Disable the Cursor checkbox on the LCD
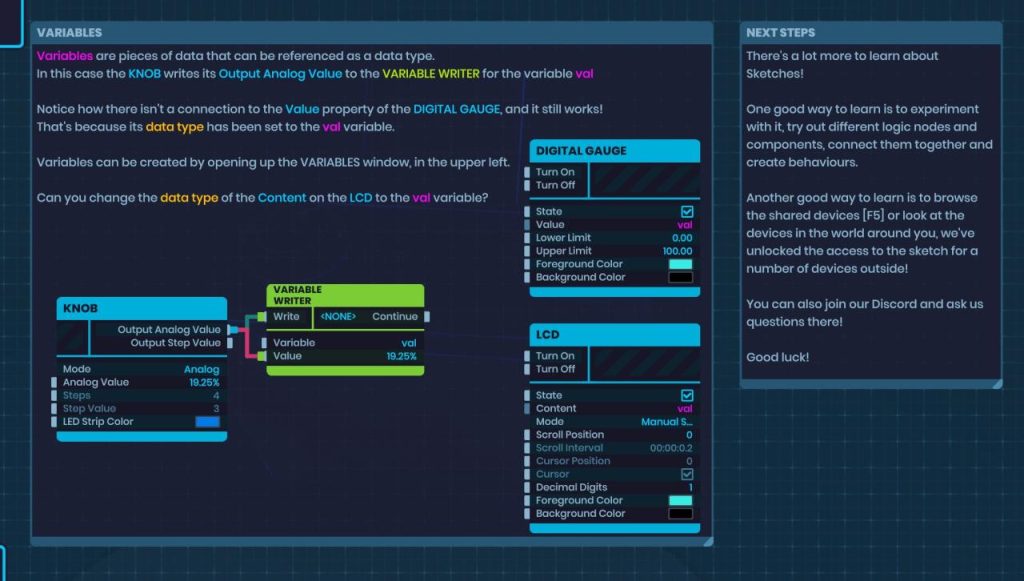This screenshot has height=581, width=1024. tap(685, 474)
